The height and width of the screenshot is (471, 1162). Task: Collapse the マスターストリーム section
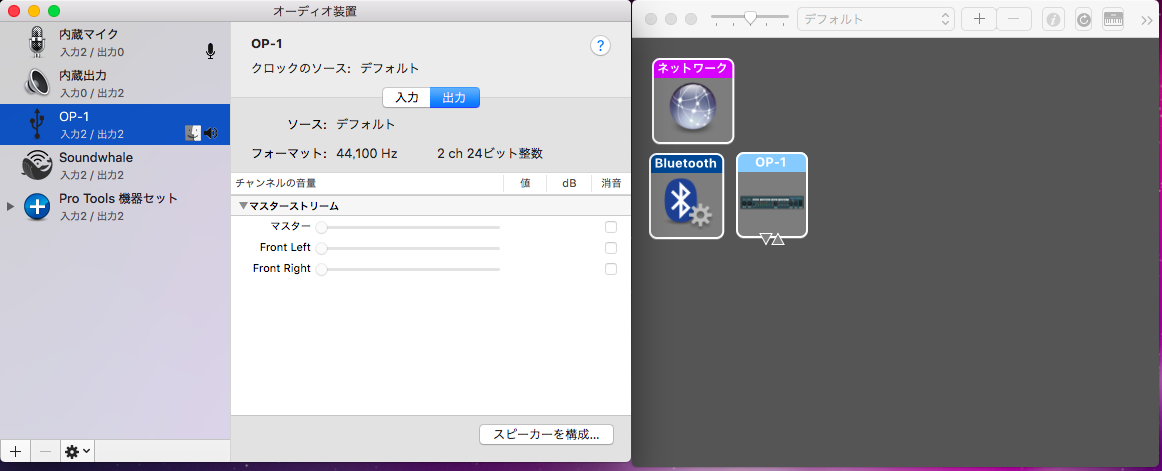pos(243,206)
